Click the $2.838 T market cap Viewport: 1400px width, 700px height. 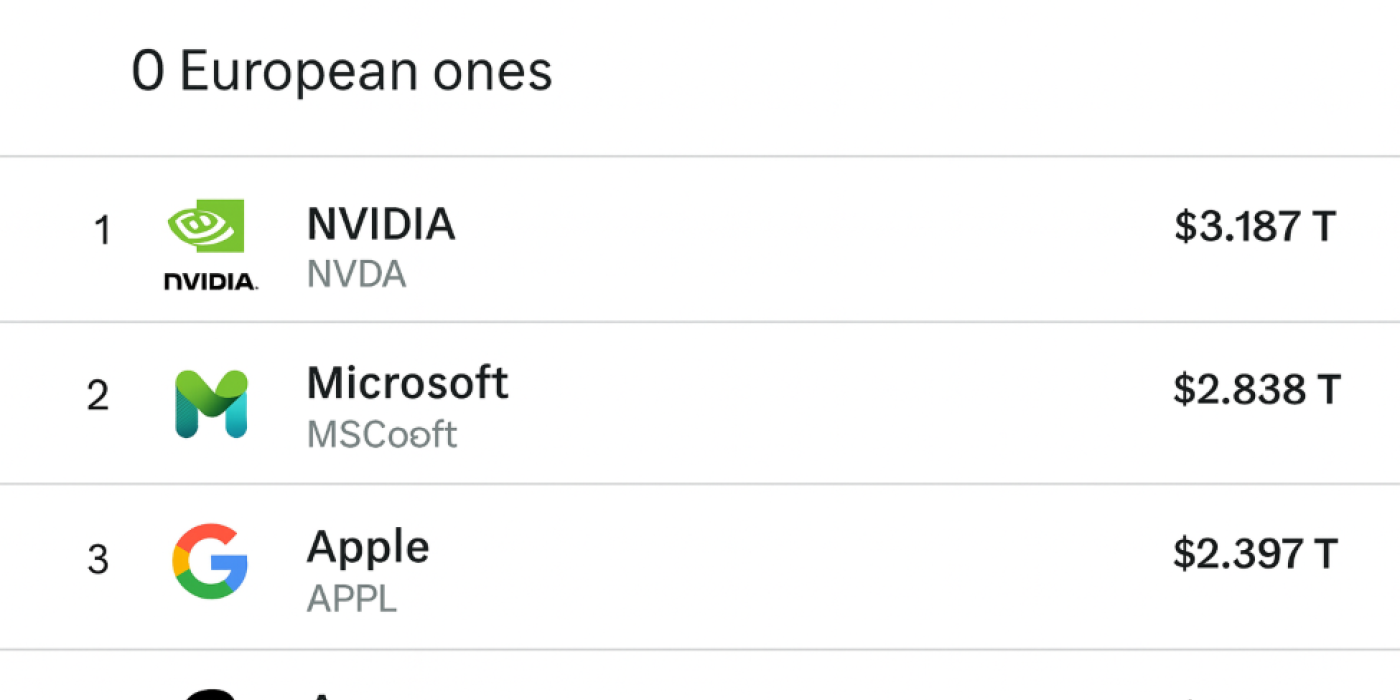pyautogui.click(x=1255, y=389)
